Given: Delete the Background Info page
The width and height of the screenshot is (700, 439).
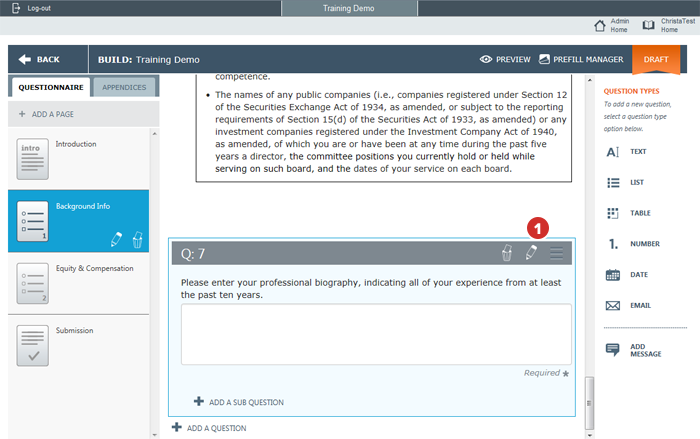Looking at the screenshot, I should [137, 238].
